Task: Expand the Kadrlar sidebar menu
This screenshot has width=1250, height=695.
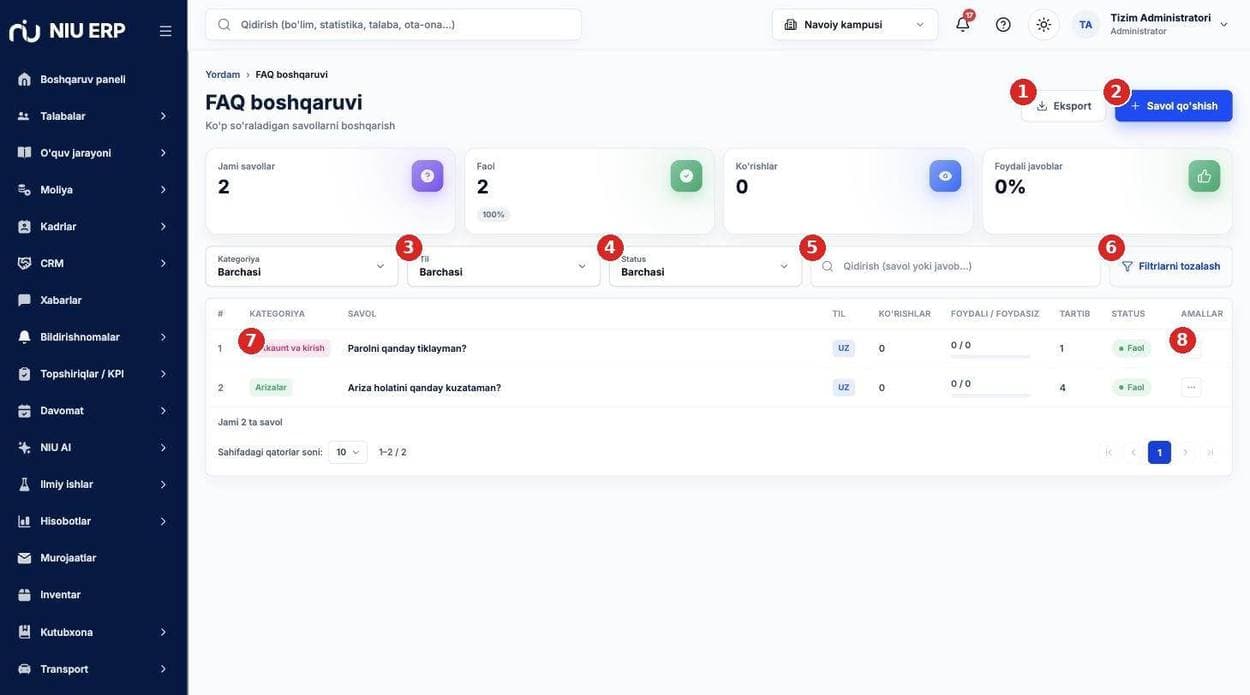Action: (94, 227)
